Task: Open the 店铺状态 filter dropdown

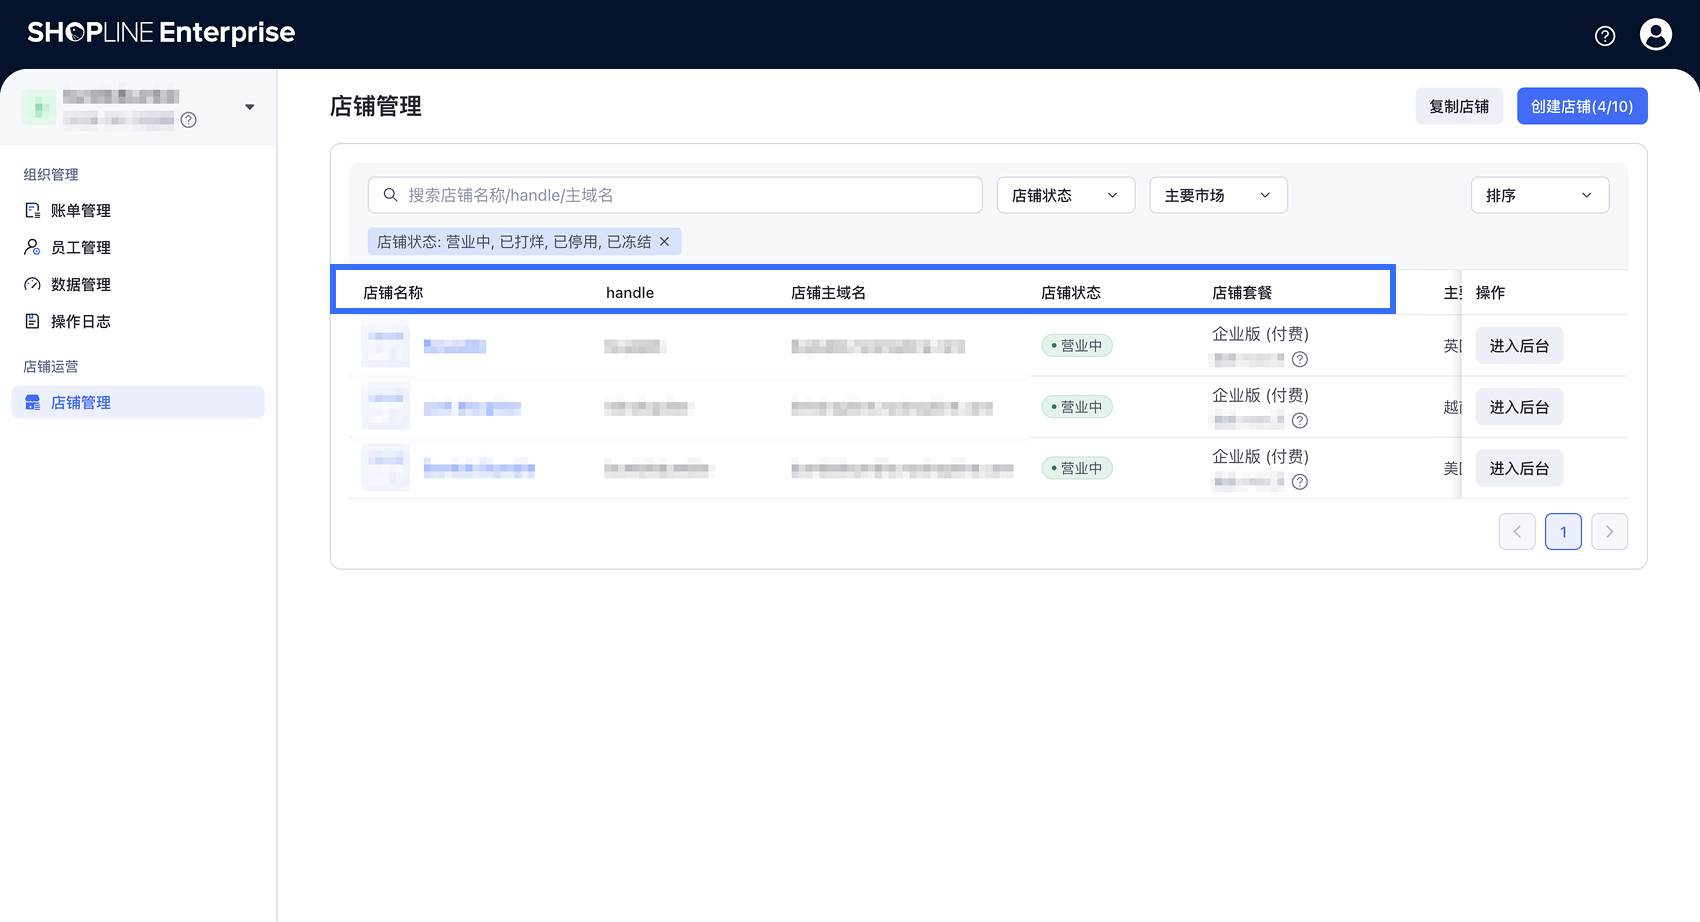Action: point(1065,196)
